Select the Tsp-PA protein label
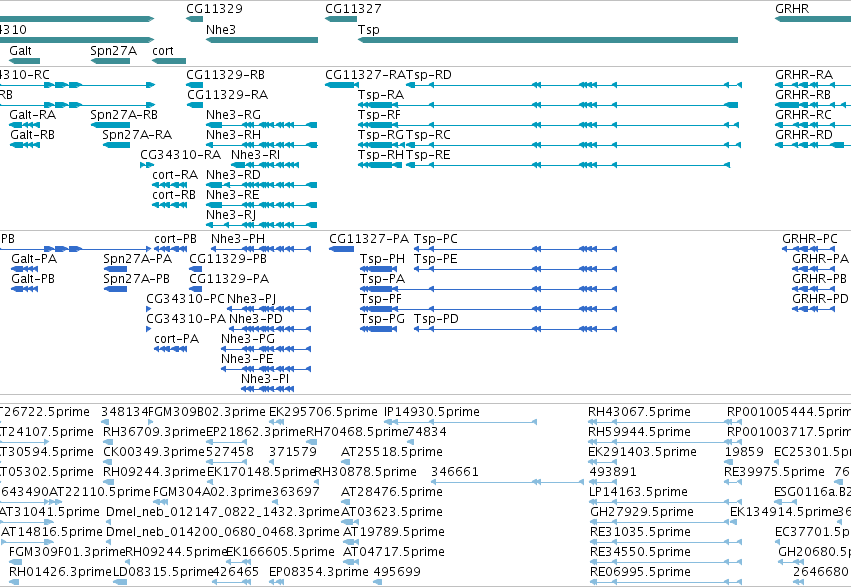 (x=382, y=279)
